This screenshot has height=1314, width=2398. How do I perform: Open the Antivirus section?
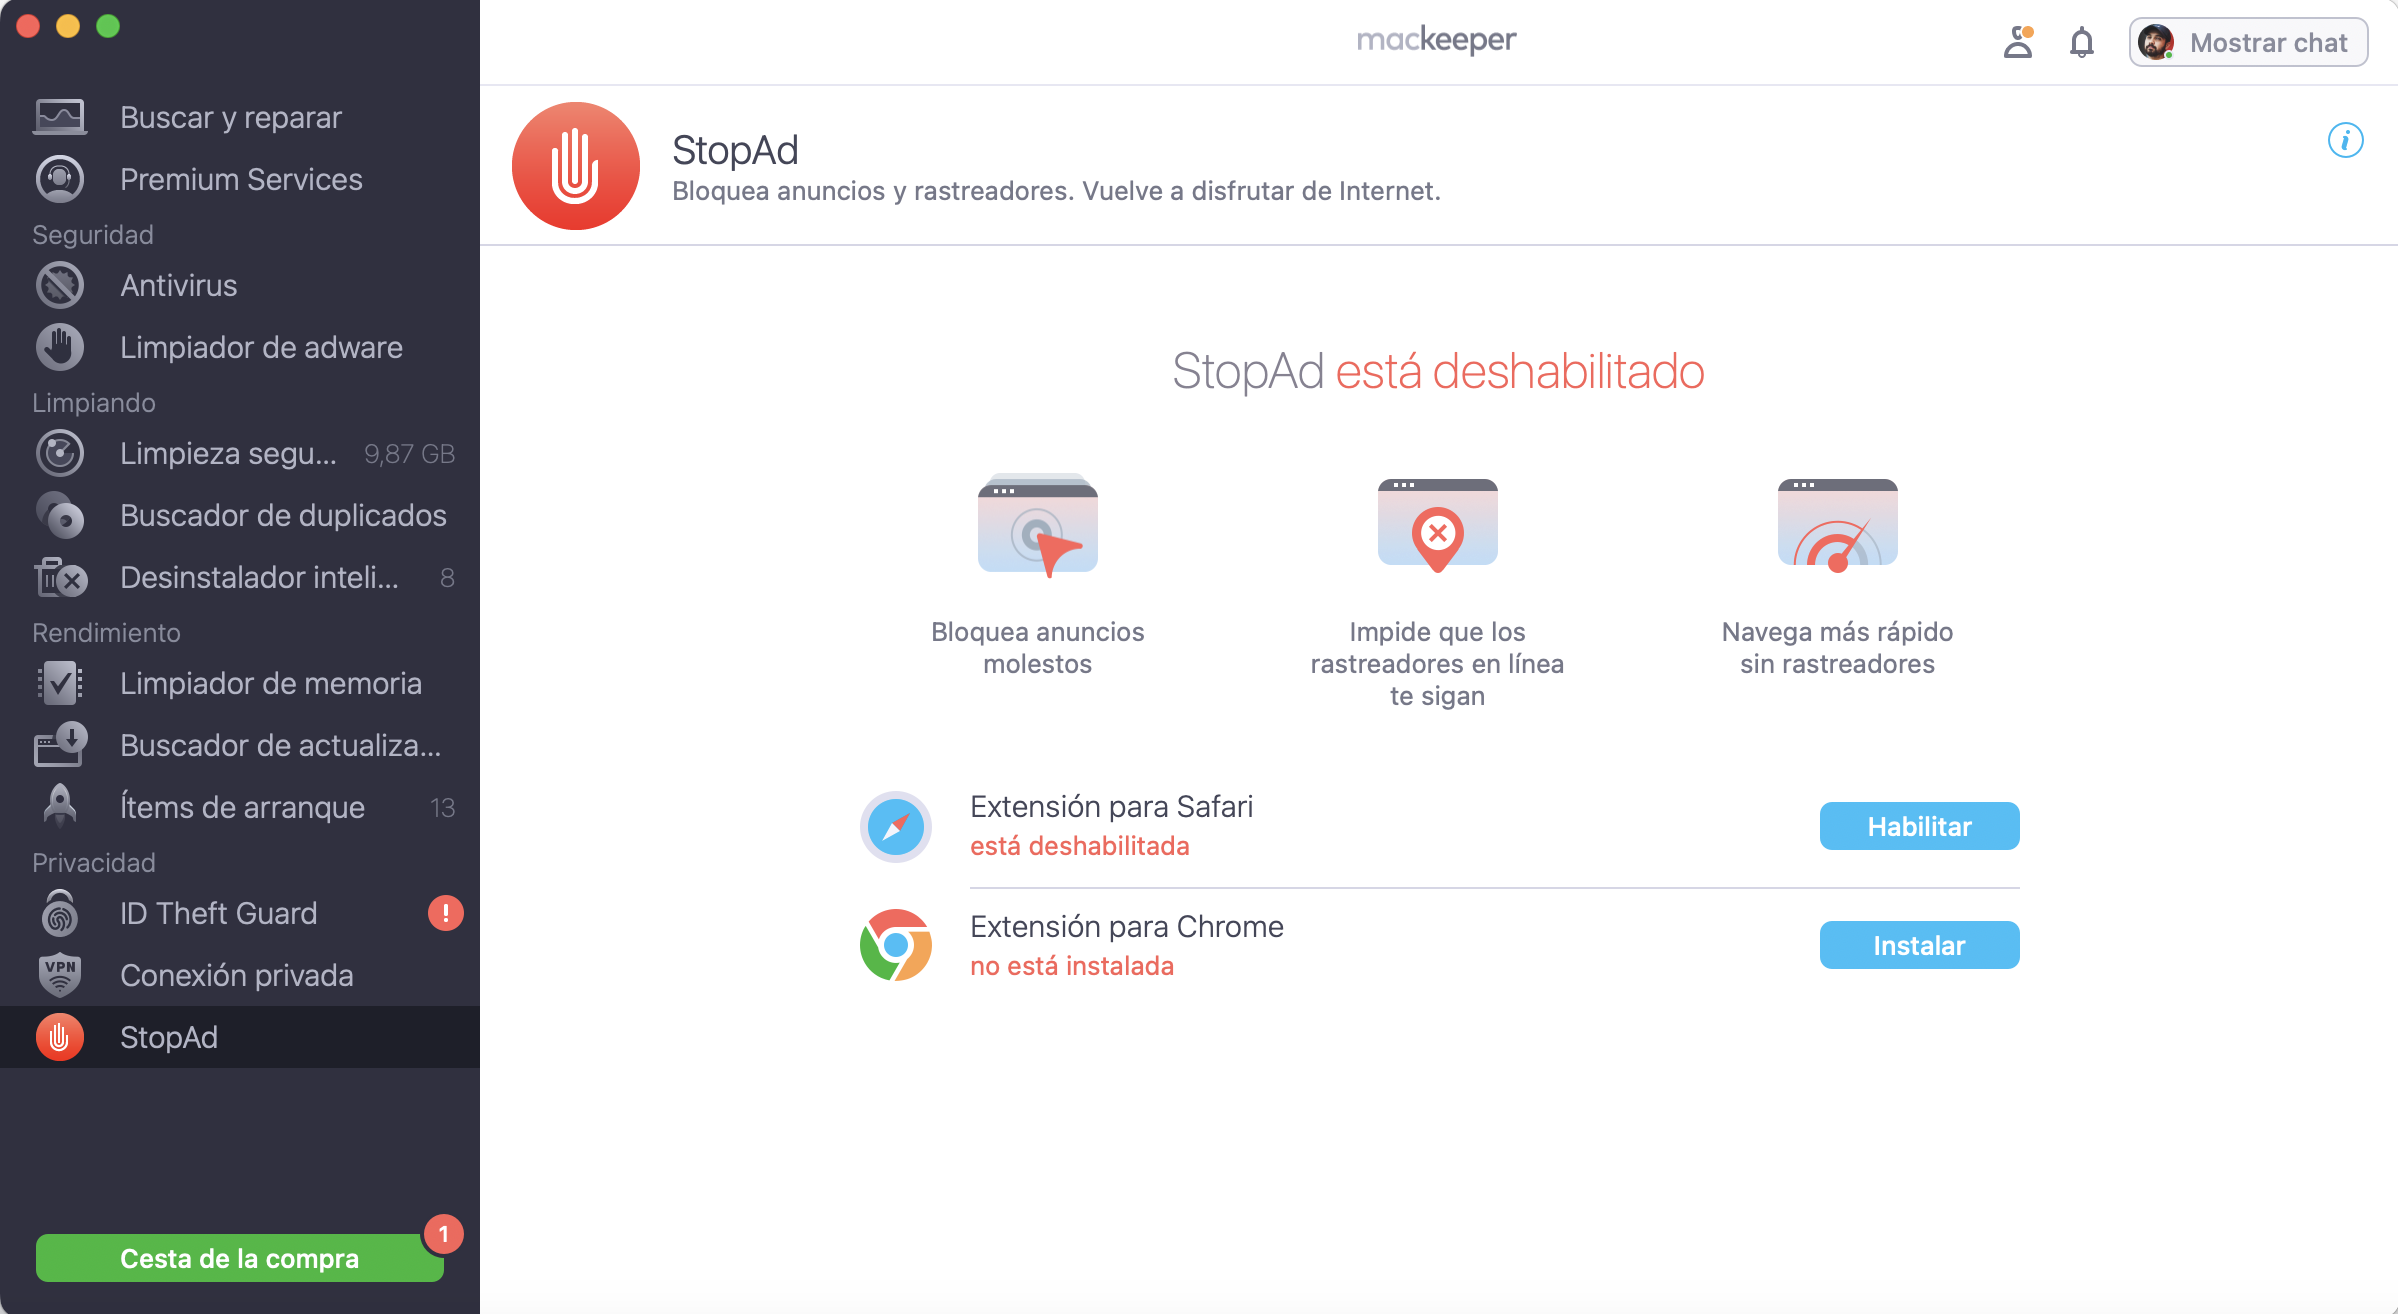click(178, 285)
